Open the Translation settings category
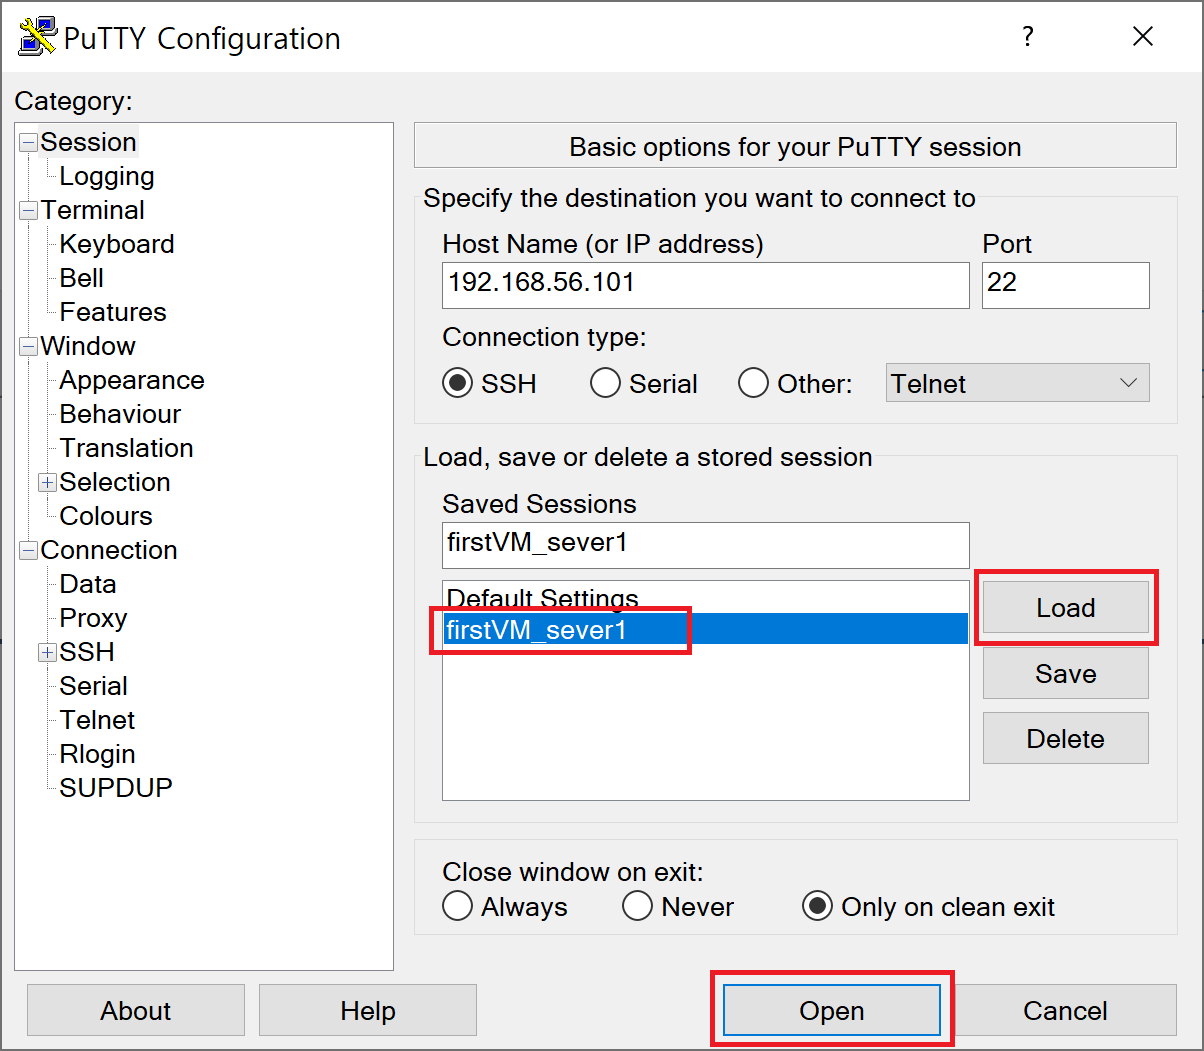The image size is (1204, 1051). 126,448
